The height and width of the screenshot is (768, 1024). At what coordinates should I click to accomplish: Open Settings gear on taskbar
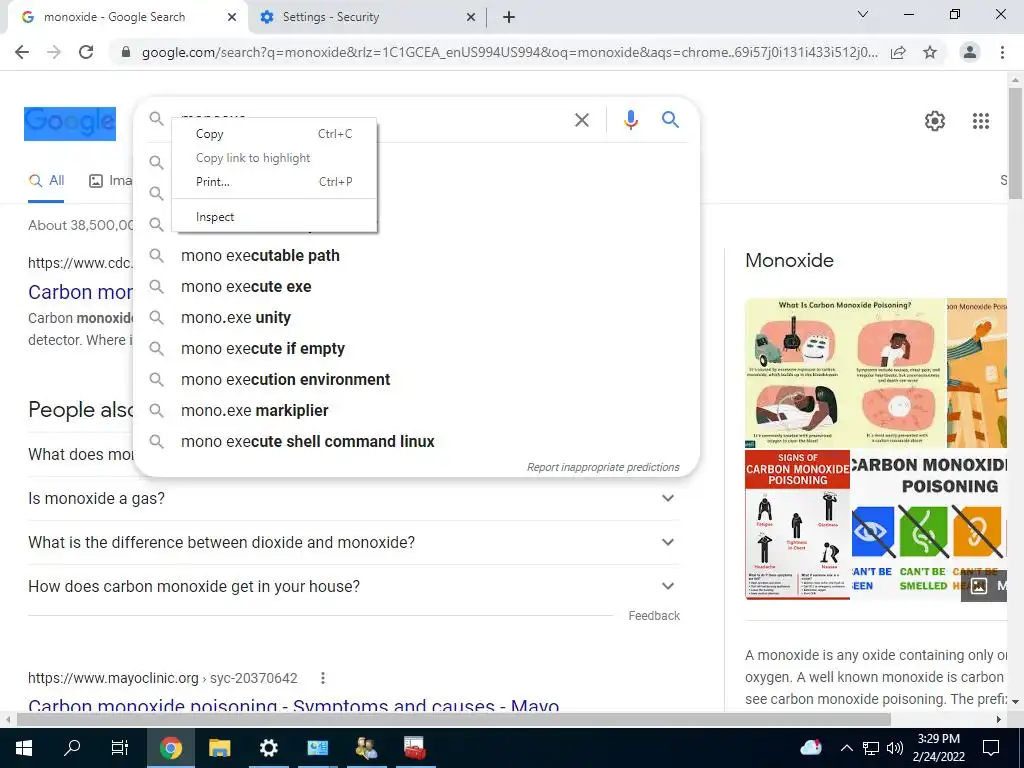click(x=268, y=748)
